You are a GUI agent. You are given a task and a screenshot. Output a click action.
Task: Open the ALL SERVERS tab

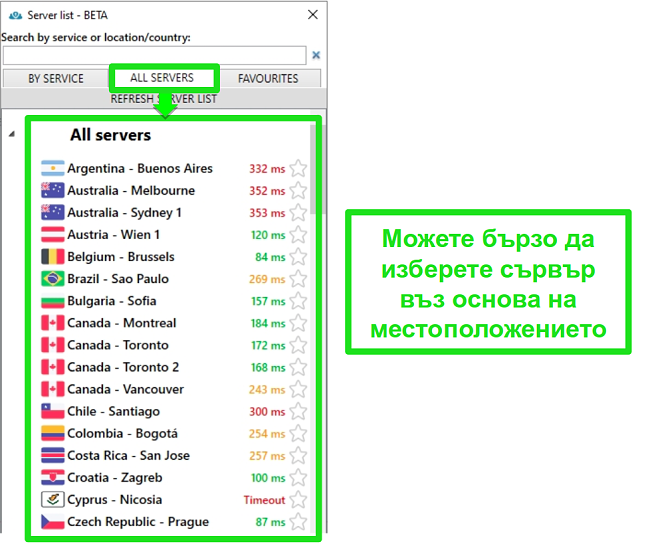pyautogui.click(x=162, y=78)
